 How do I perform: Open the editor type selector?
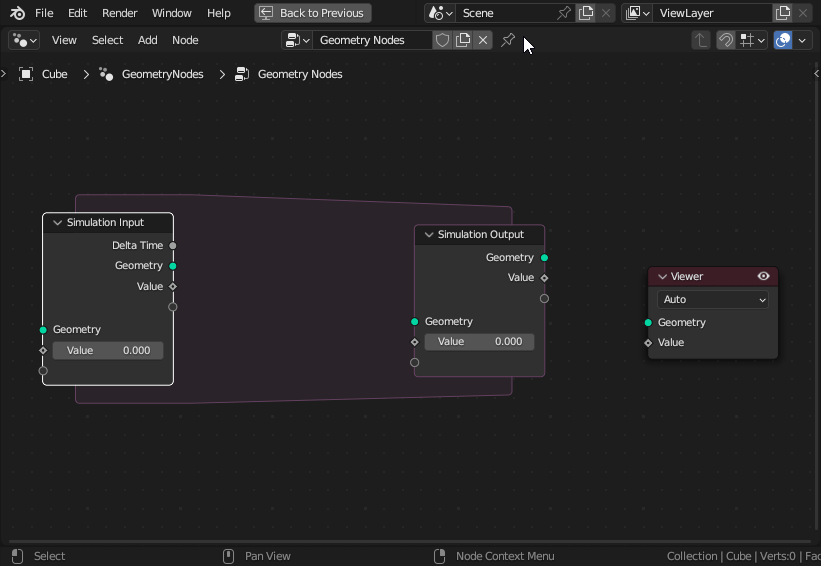coord(24,40)
